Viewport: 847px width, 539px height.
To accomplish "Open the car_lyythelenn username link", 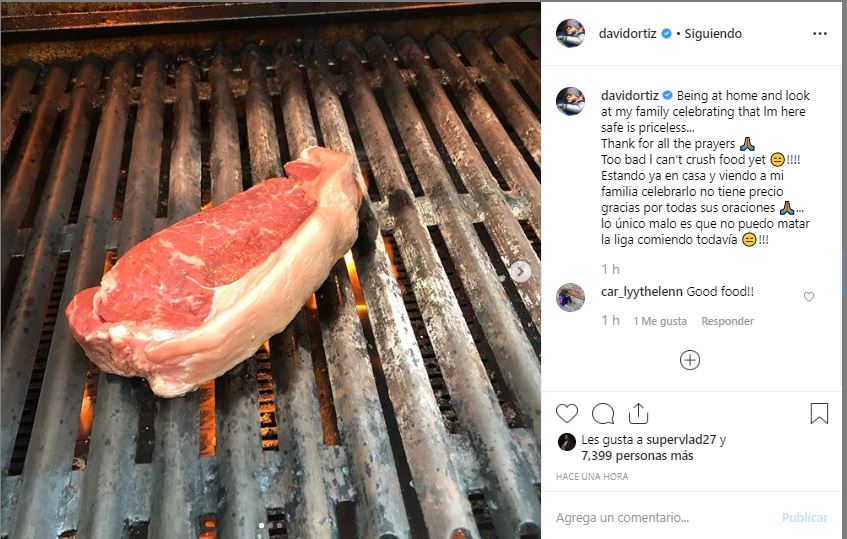I will click(642, 292).
